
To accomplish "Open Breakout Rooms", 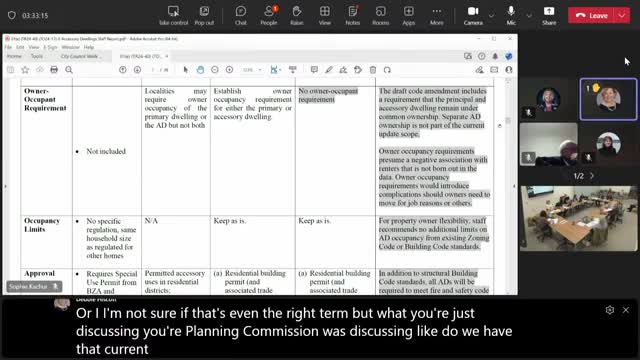I will click(380, 16).
